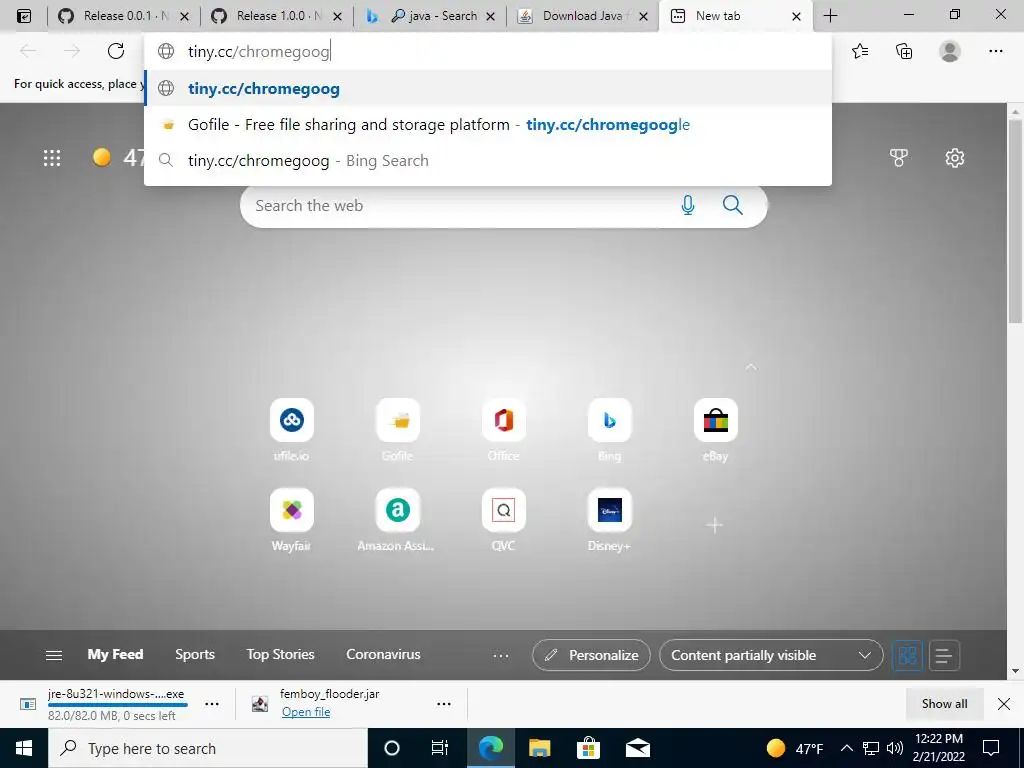The width and height of the screenshot is (1024, 768).
Task: Click the jre-8u321 download progress bar
Action: [x=118, y=705]
